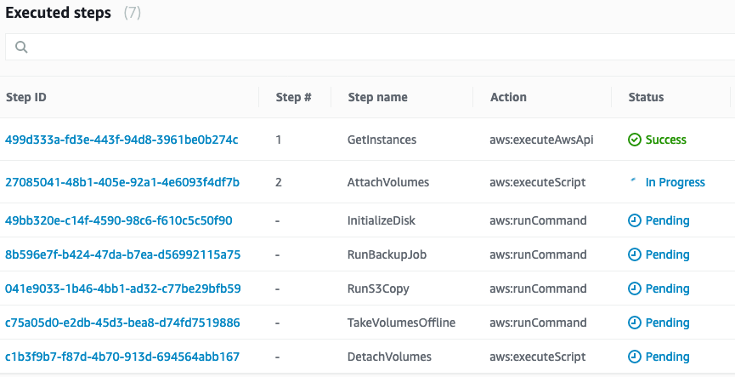The height and width of the screenshot is (377, 735).
Task: Click the TakeVolumesOffline step name
Action: [x=401, y=323]
